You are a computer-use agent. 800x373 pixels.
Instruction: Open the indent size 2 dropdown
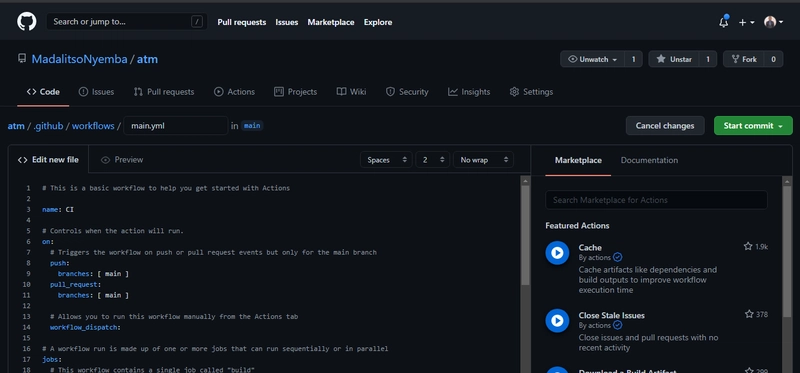(433, 160)
